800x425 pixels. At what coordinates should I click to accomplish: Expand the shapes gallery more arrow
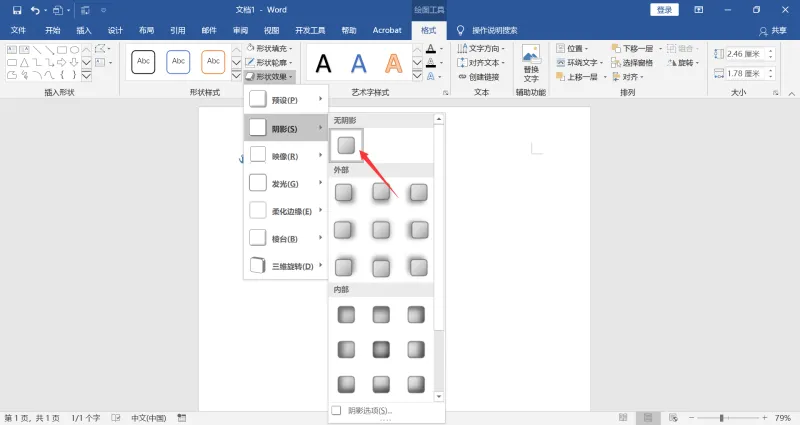(x=87, y=76)
